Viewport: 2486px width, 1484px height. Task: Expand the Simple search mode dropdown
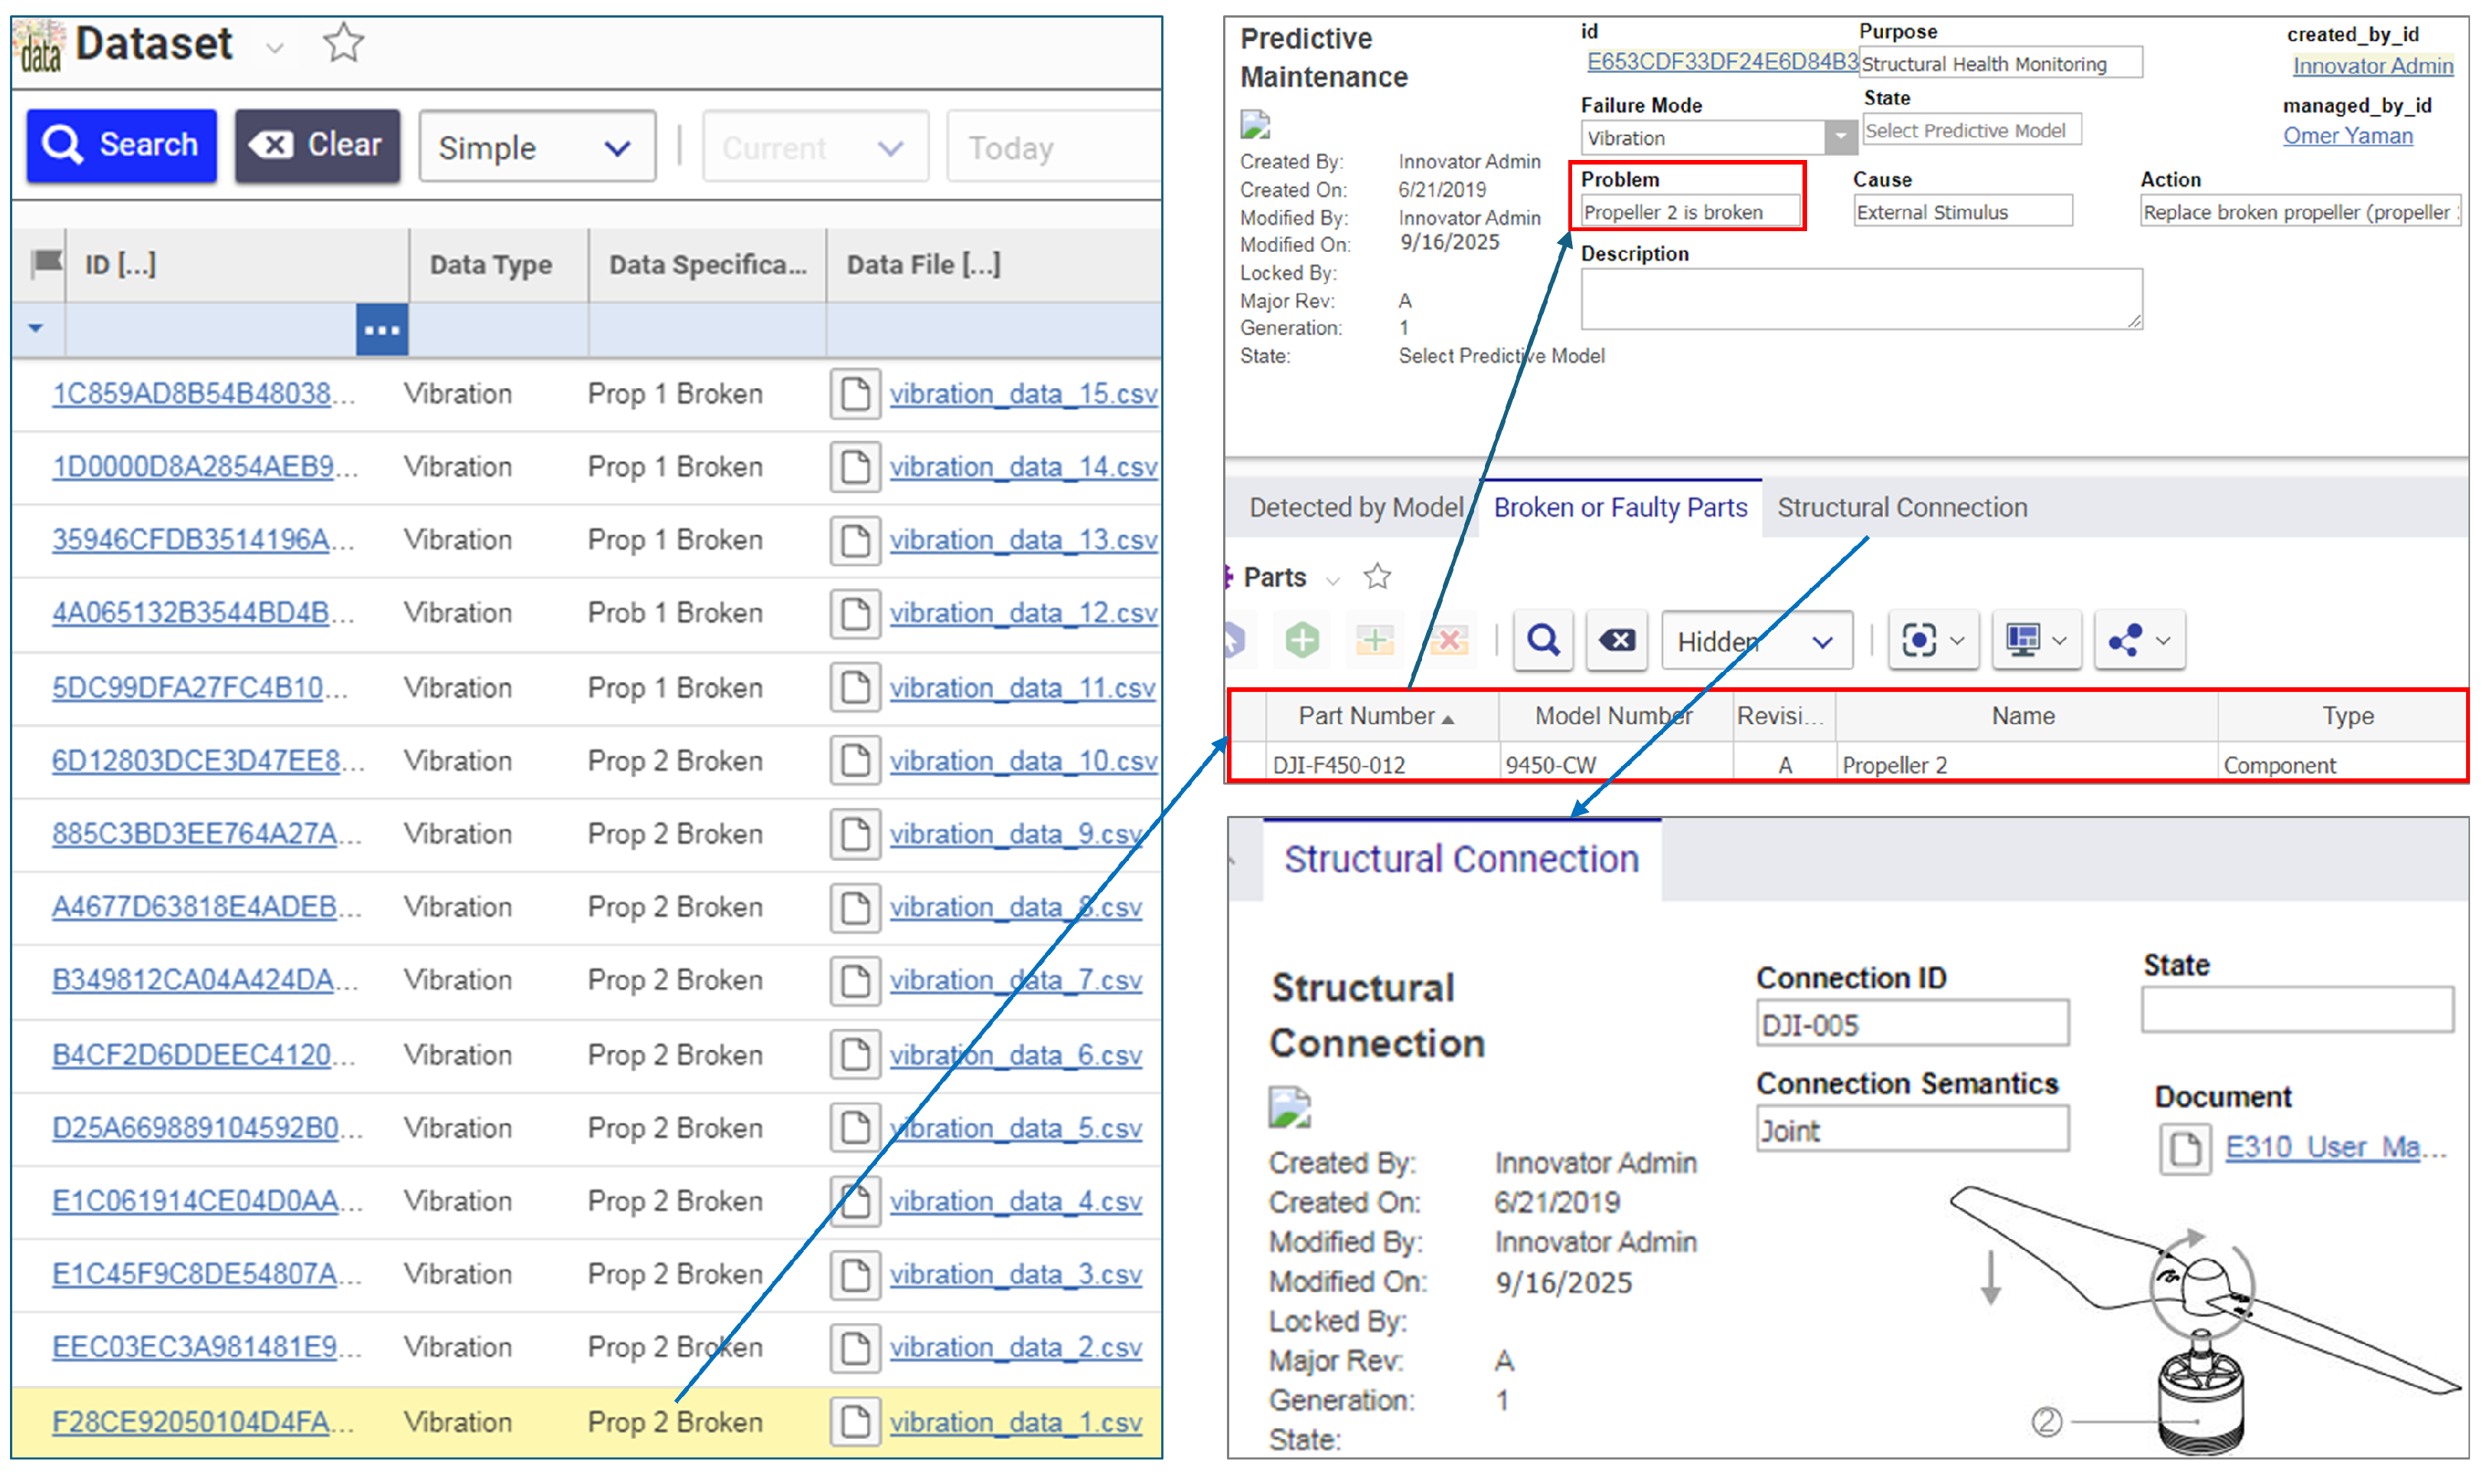pyautogui.click(x=537, y=148)
